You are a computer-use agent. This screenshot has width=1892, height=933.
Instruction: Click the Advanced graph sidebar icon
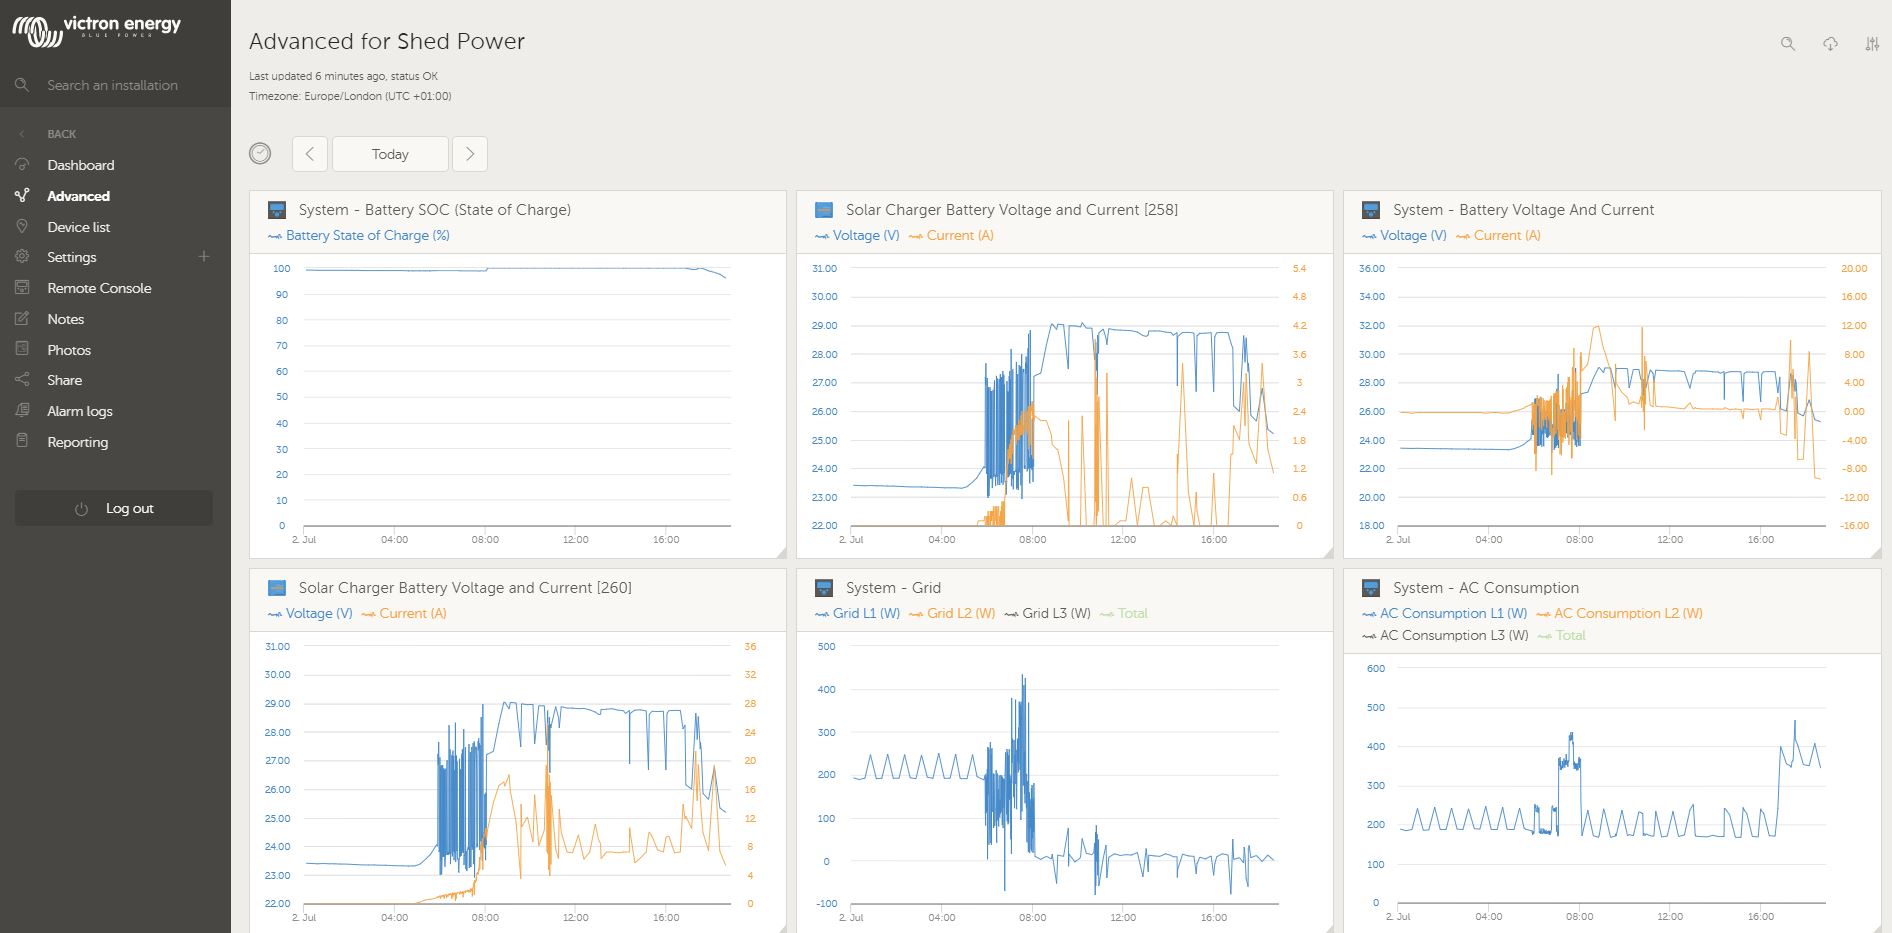pyautogui.click(x=22, y=196)
